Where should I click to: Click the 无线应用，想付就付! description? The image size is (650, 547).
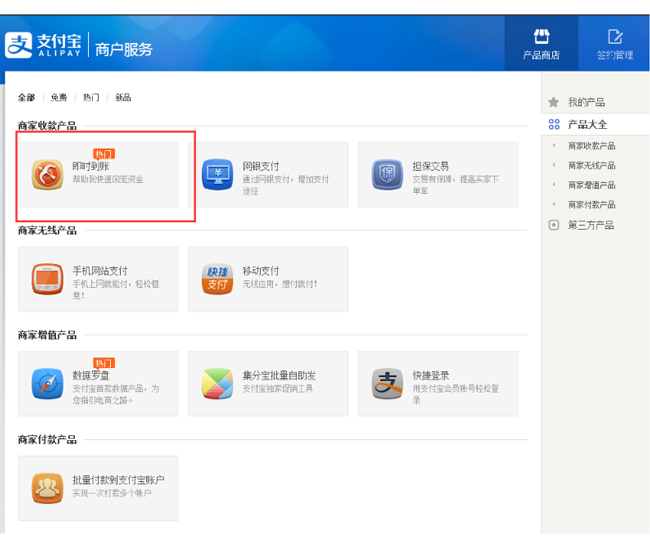280,284
